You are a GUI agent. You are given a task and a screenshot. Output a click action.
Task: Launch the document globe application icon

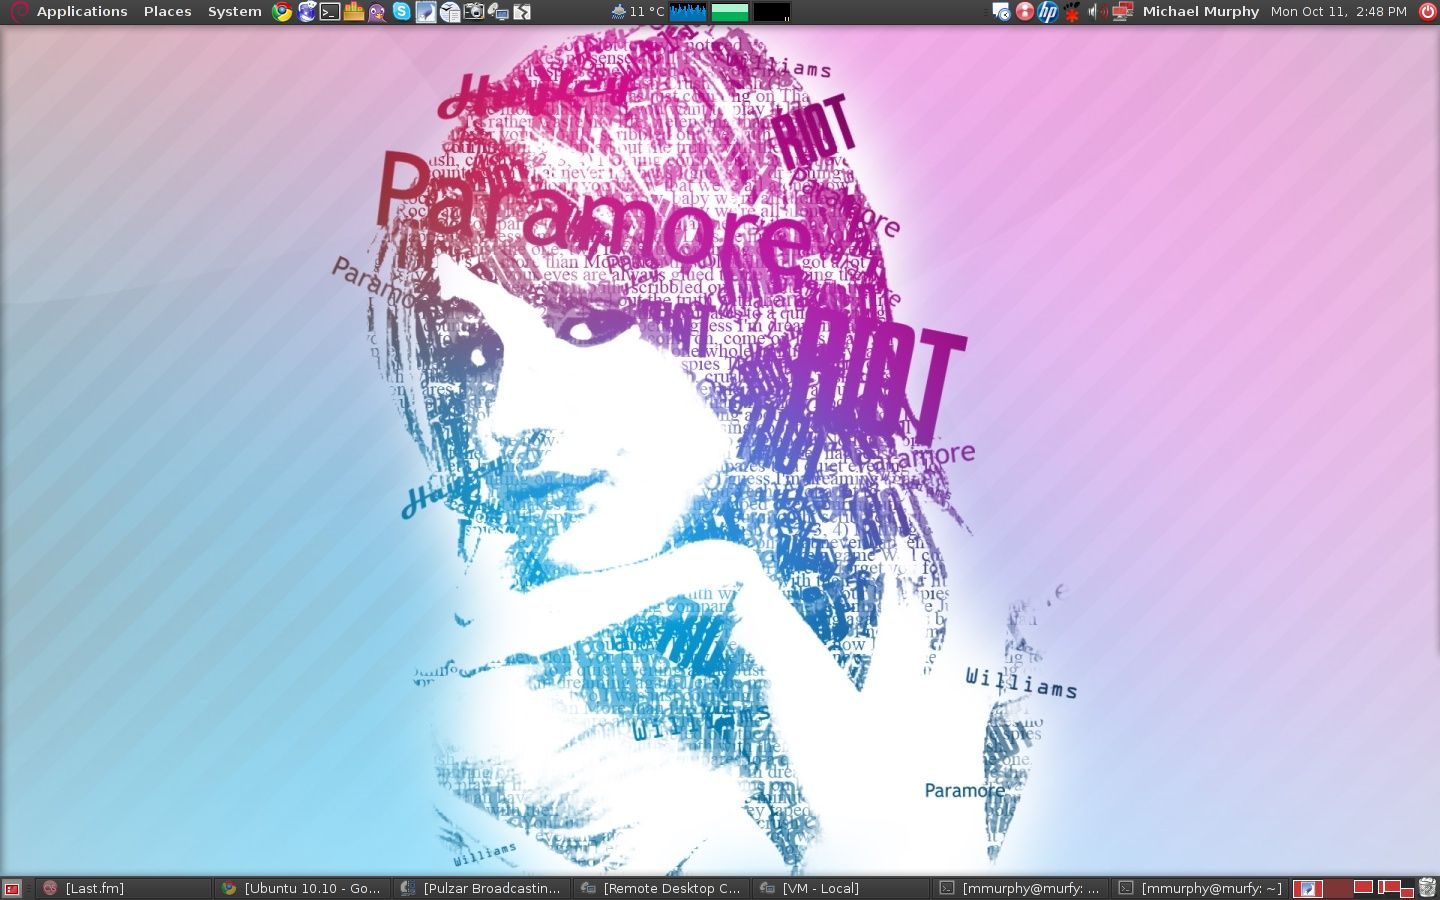pyautogui.click(x=450, y=12)
